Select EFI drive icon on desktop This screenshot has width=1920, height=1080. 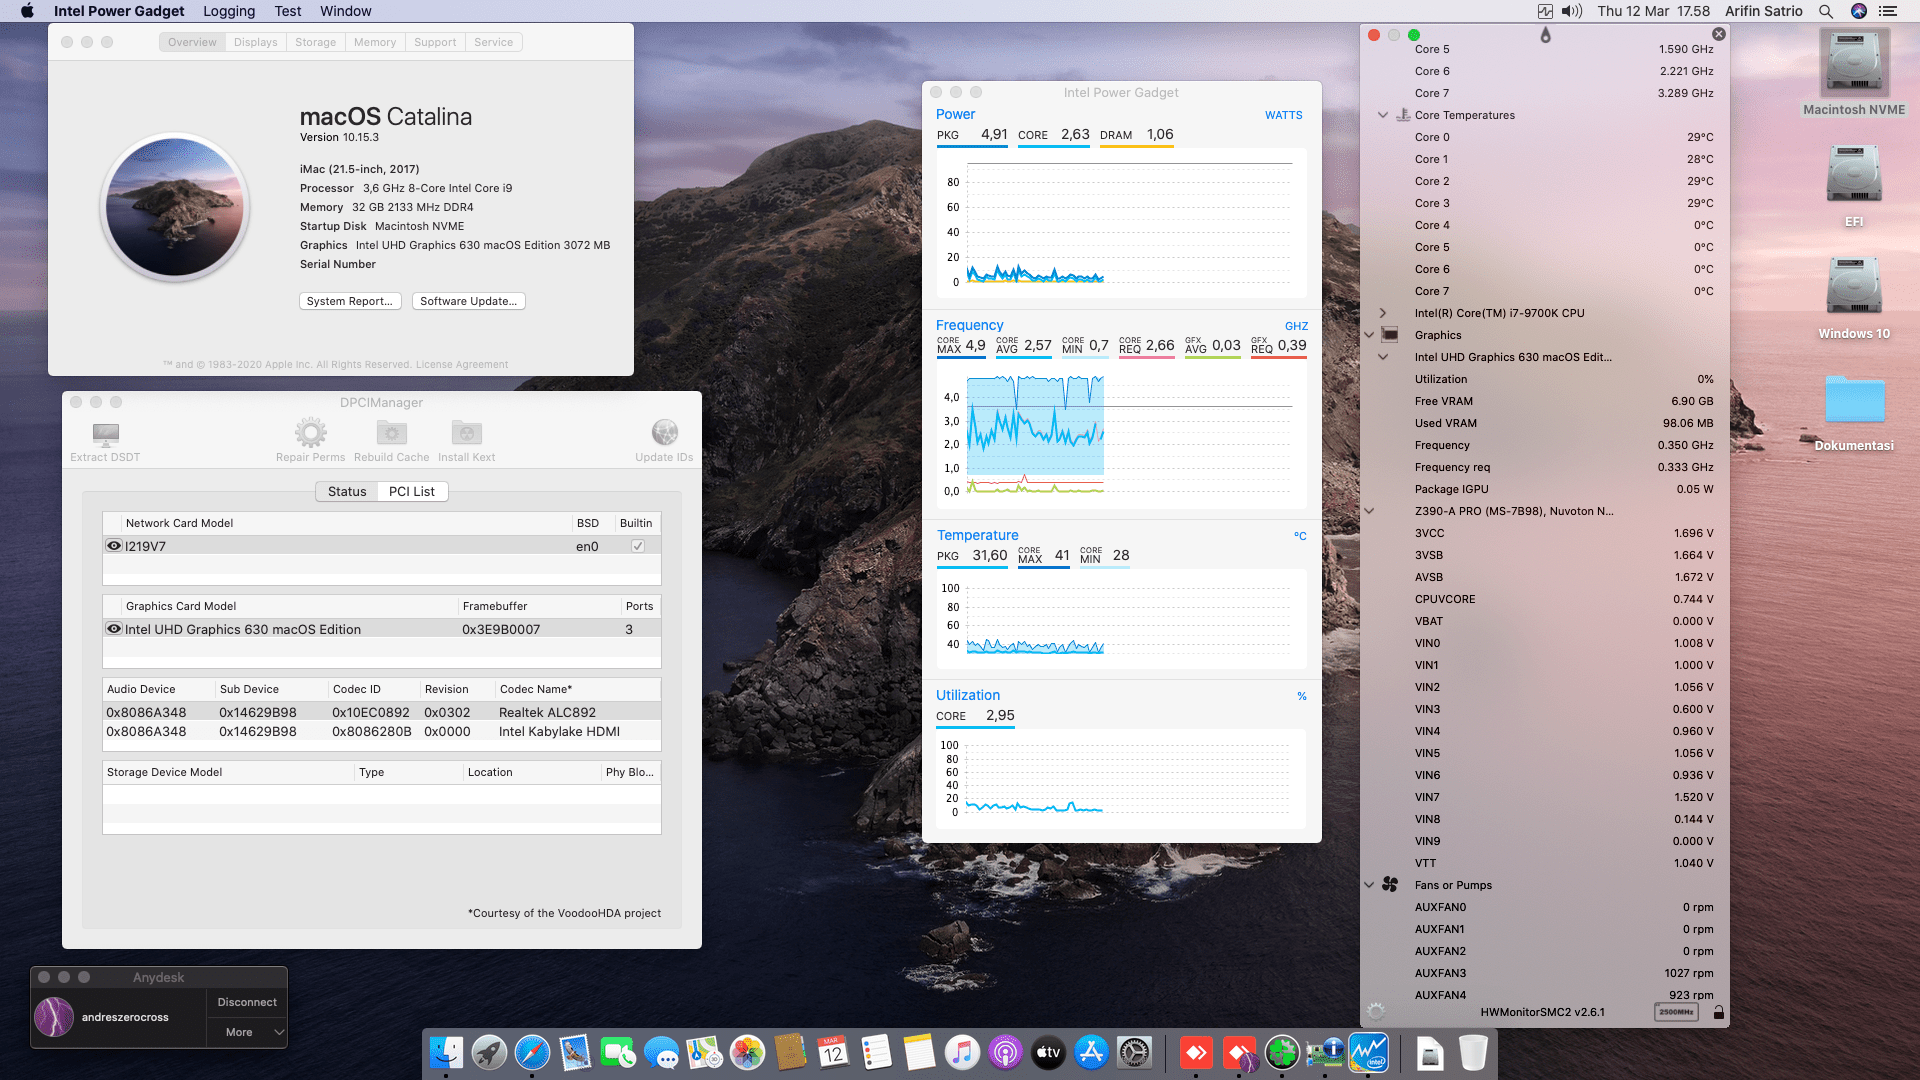(x=1854, y=173)
